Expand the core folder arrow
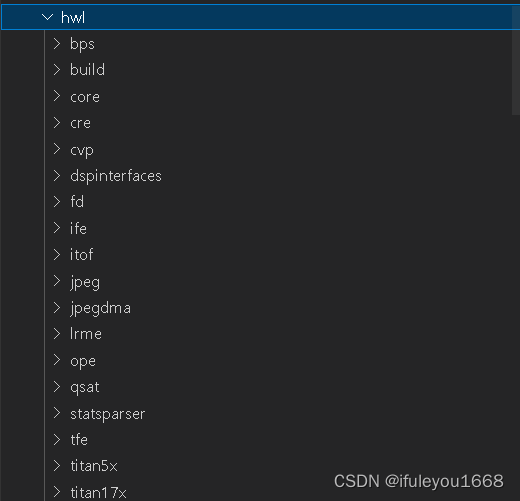 coord(57,96)
